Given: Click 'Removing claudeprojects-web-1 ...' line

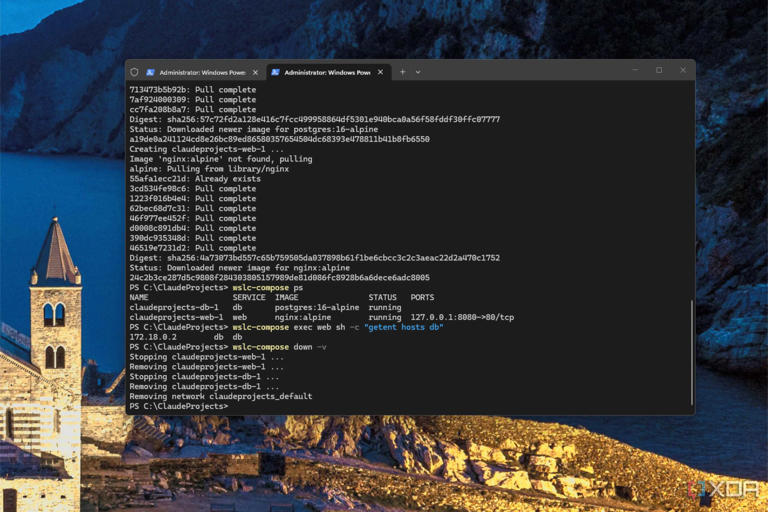Looking at the screenshot, I should coord(206,366).
